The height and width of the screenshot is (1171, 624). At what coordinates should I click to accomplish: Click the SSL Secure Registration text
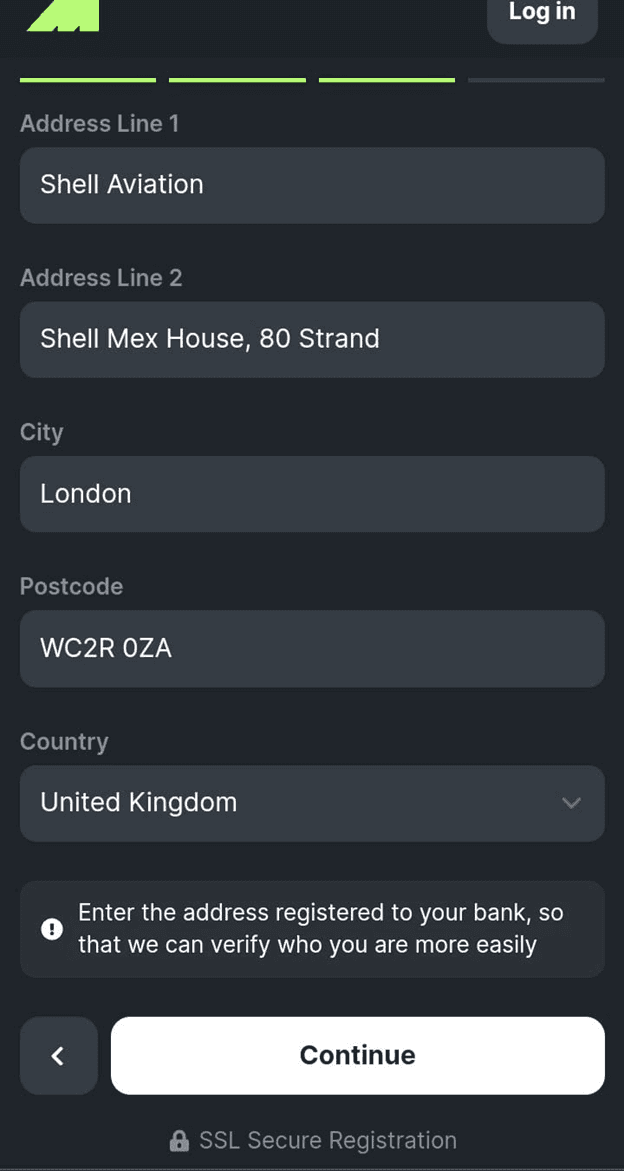[328, 1141]
